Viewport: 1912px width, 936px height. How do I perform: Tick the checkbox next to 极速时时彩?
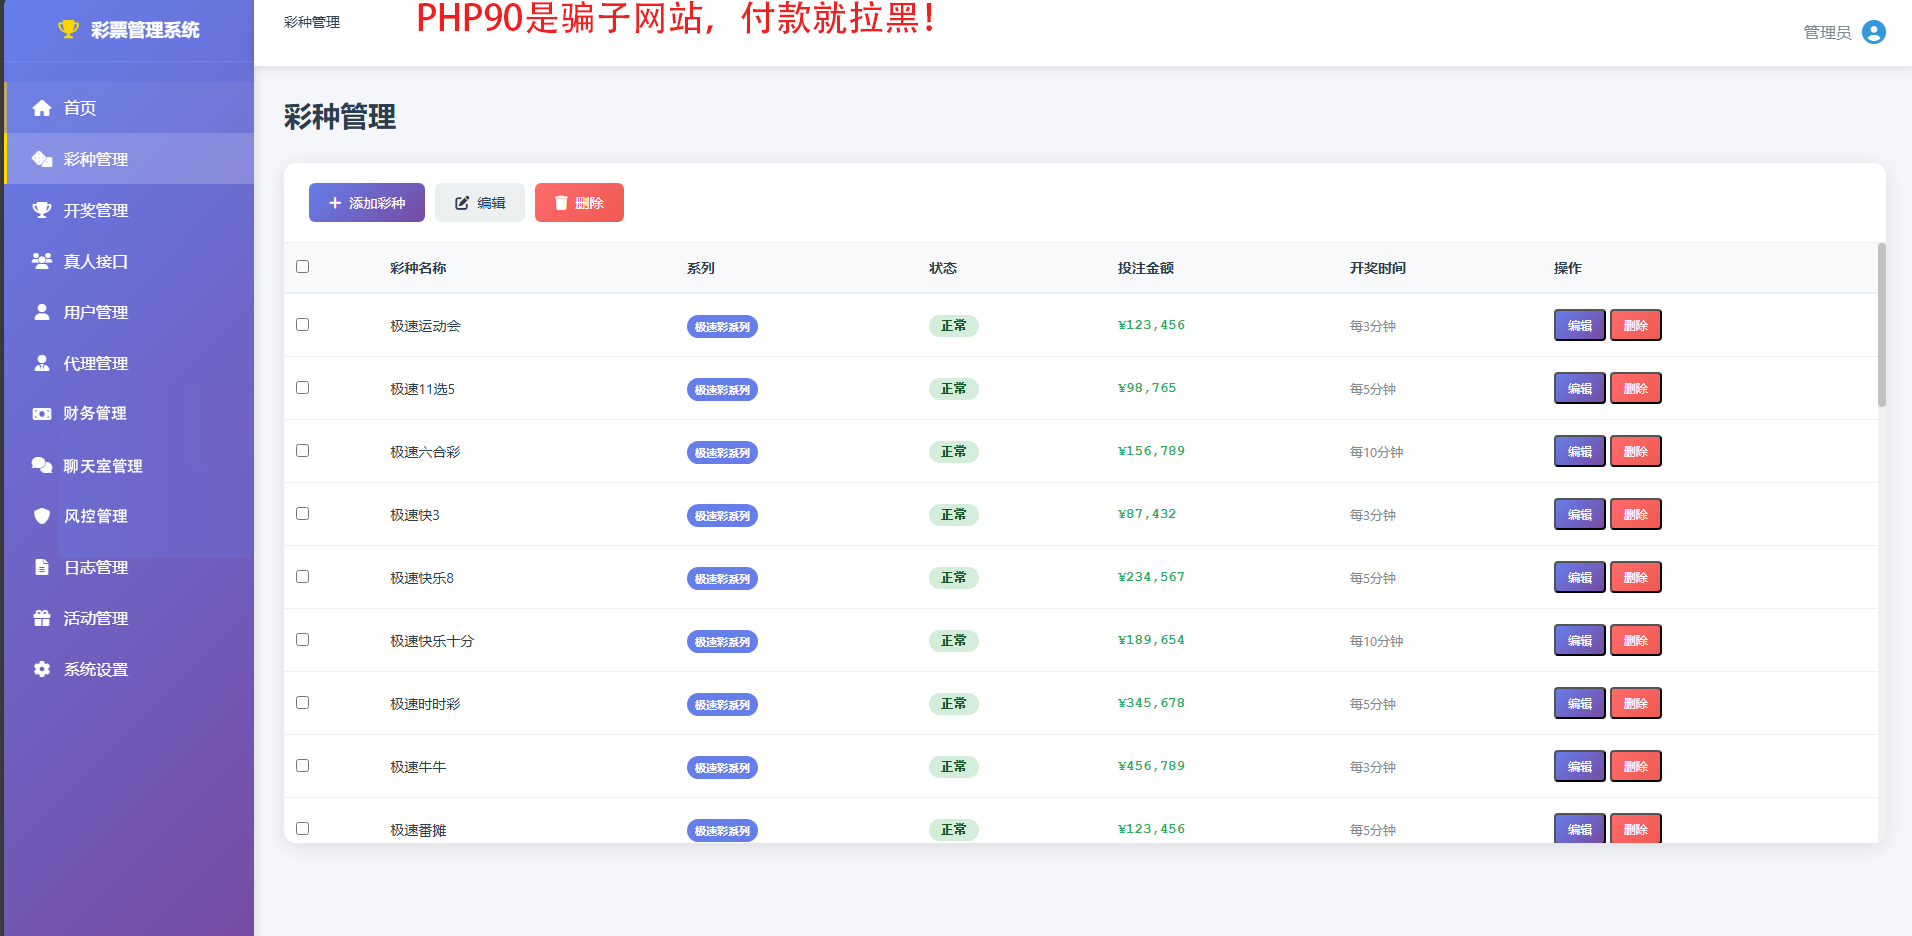point(303,703)
